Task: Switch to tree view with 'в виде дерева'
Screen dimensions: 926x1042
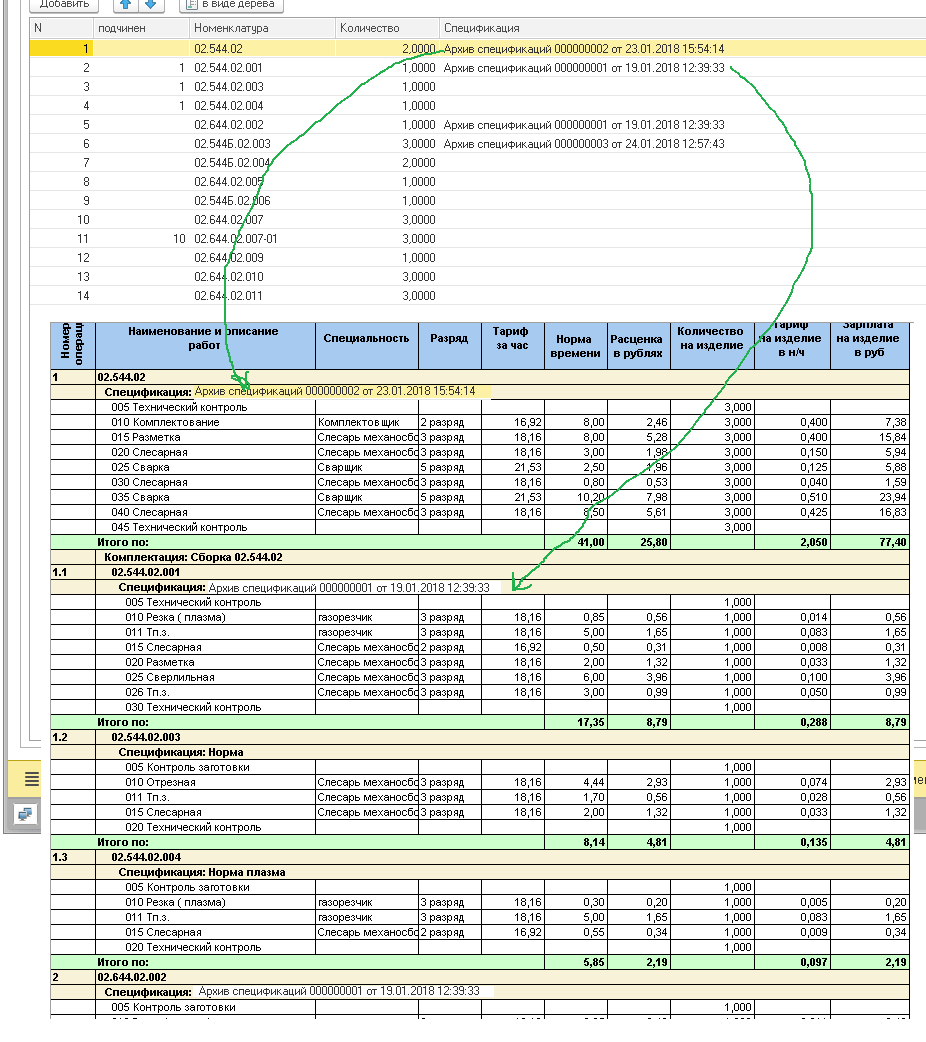Action: coord(232,5)
